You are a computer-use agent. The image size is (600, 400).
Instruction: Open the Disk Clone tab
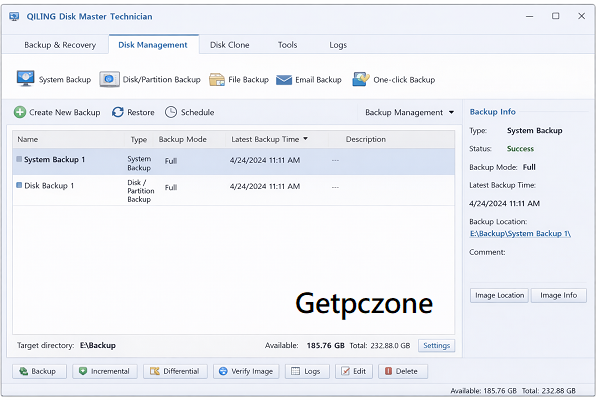230,45
